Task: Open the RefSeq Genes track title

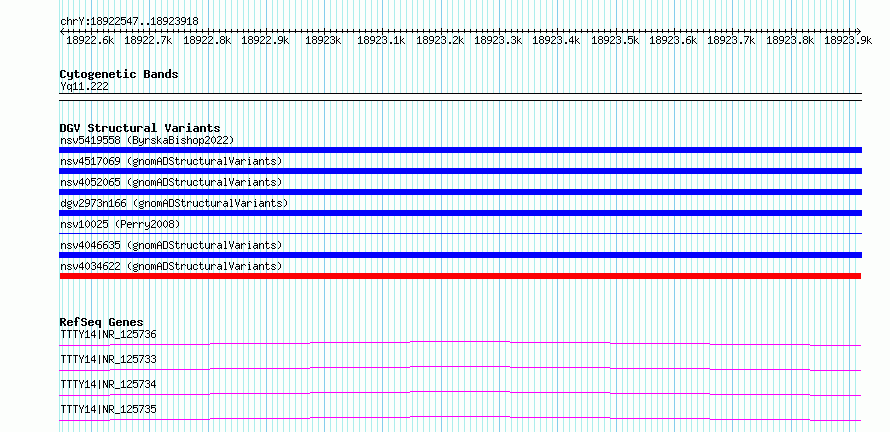Action: coord(102,322)
